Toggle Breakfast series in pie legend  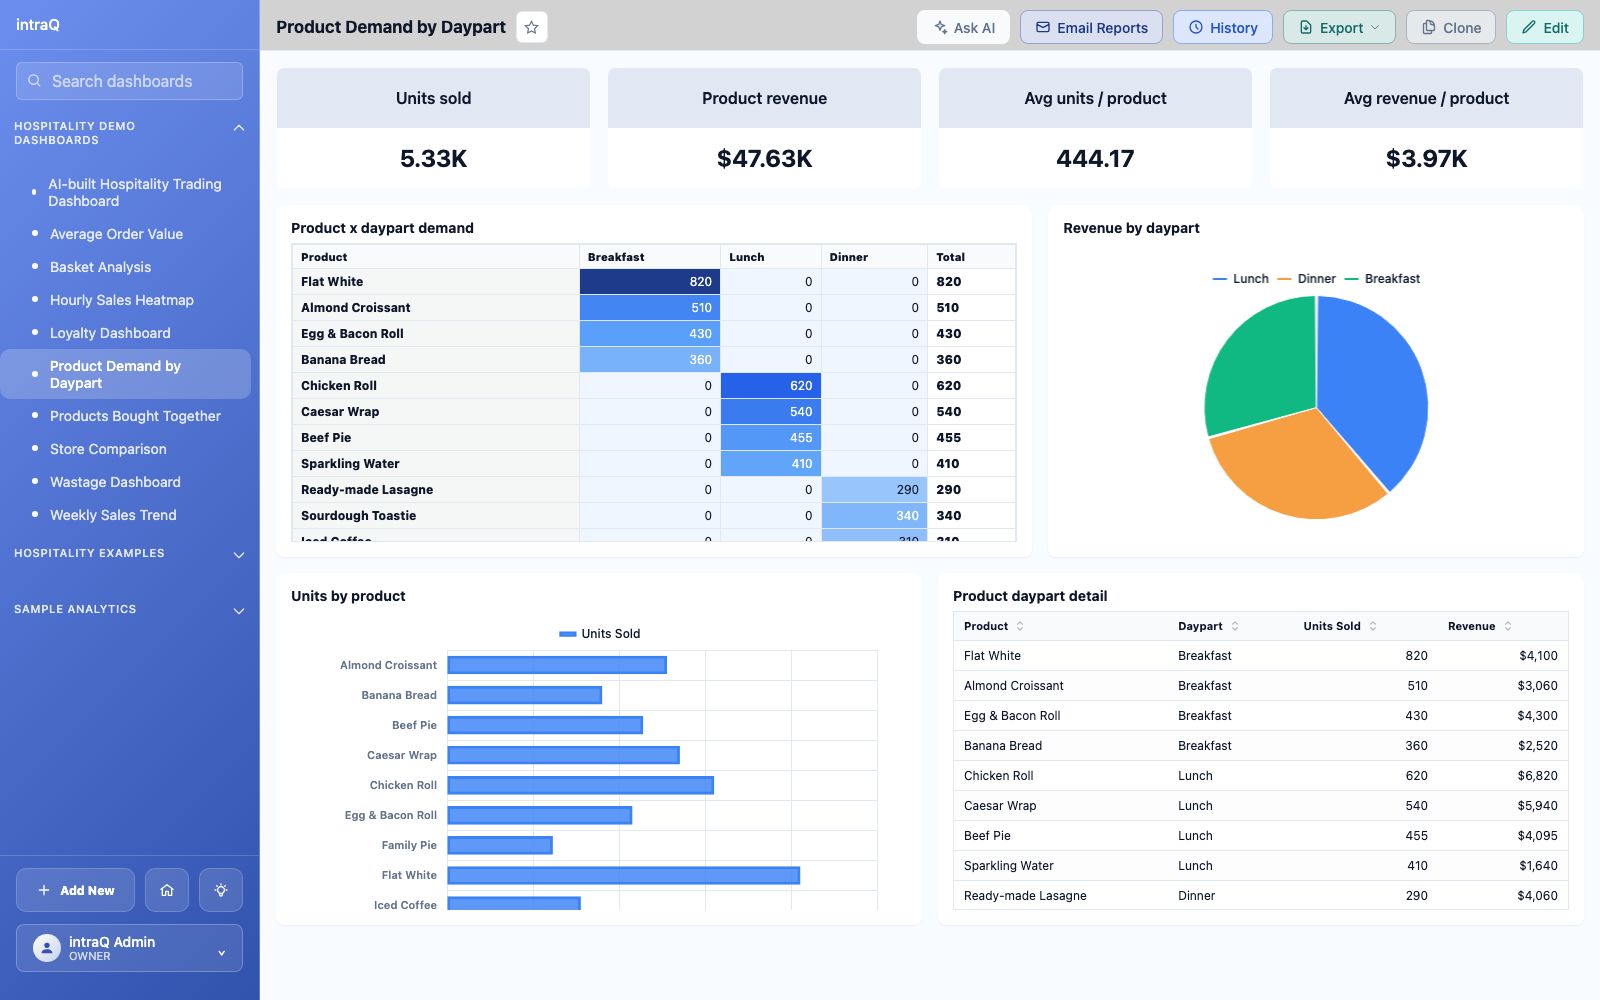click(x=1382, y=279)
